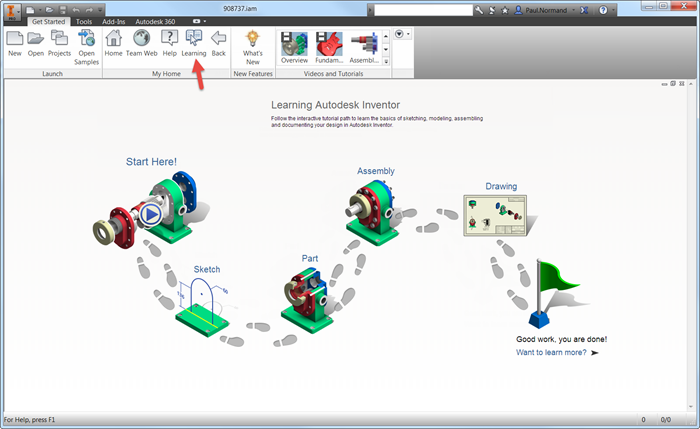This screenshot has width=700, height=429.
Task: Close the inner document window
Action: (x=681, y=83)
